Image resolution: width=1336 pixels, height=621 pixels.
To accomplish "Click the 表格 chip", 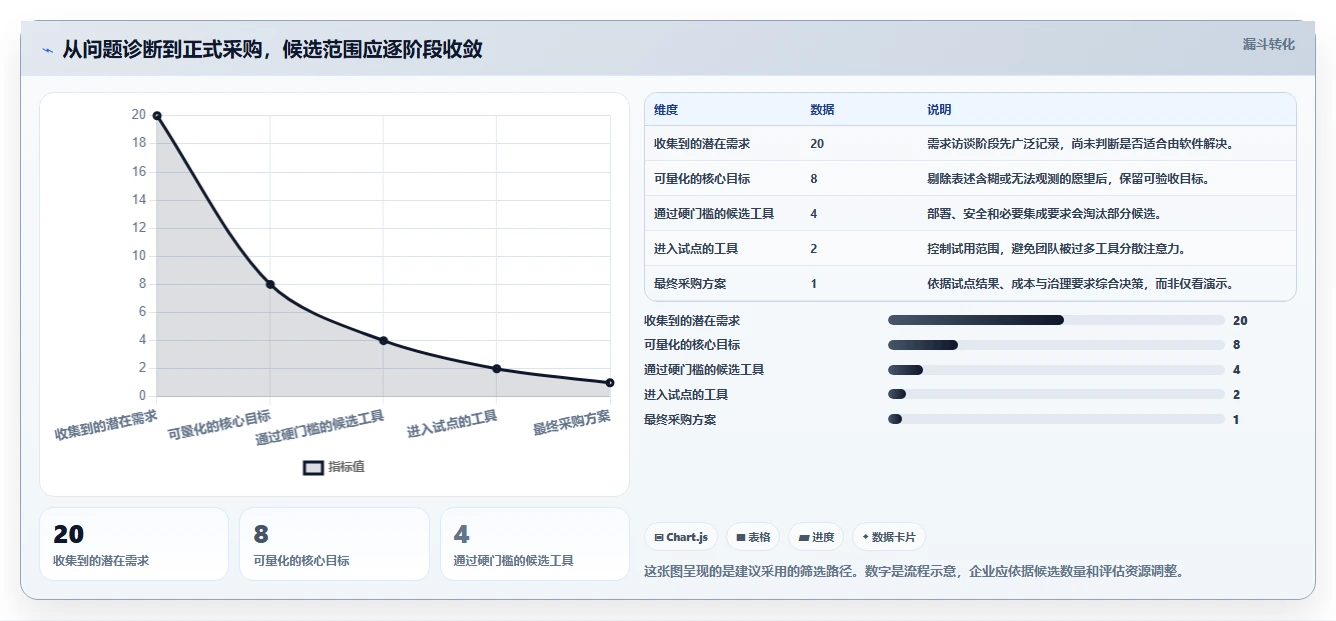I will click(753, 537).
